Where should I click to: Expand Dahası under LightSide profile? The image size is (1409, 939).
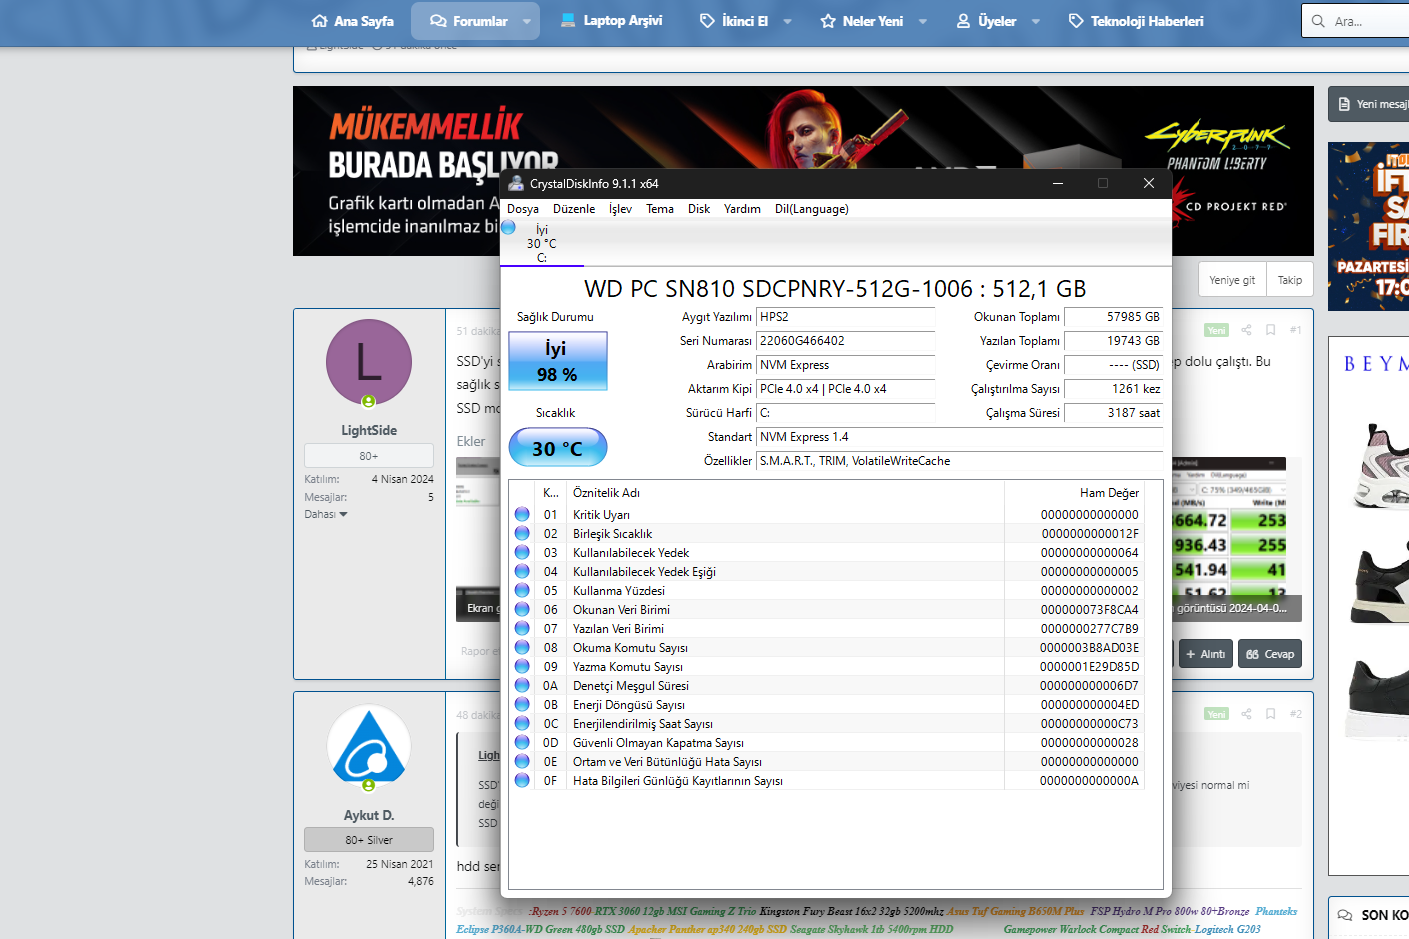(x=326, y=514)
